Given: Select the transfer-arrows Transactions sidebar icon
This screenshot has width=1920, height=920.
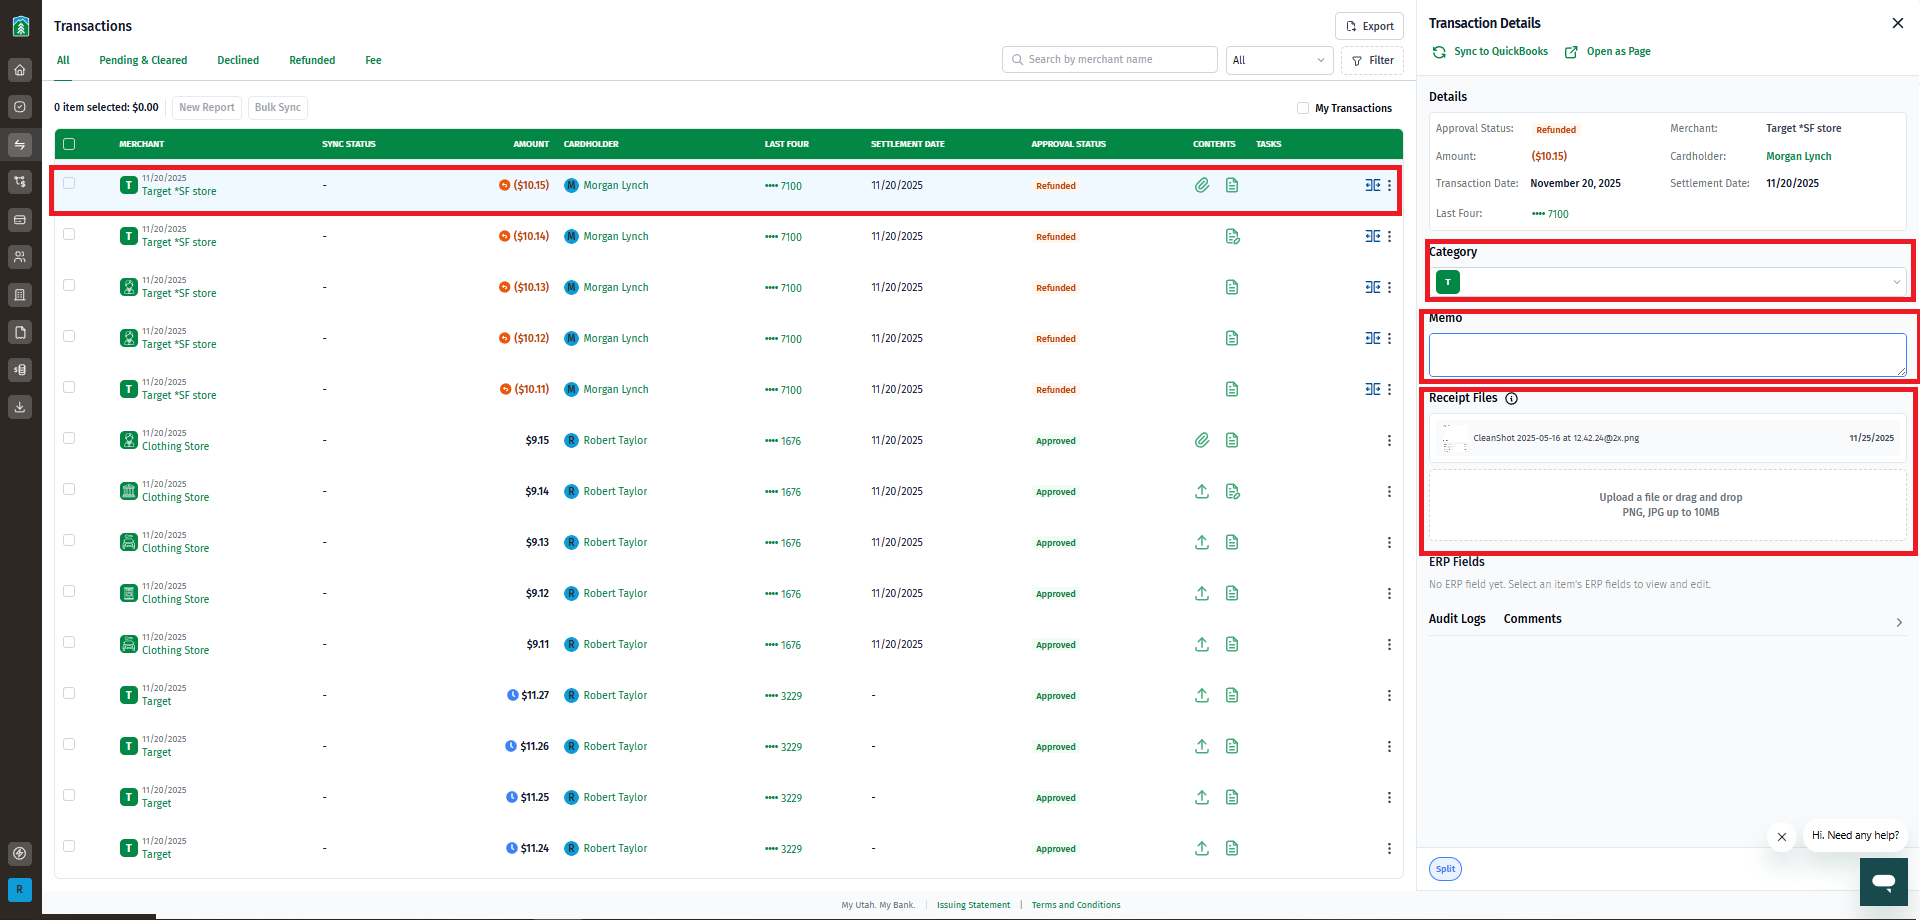Looking at the screenshot, I should (20, 145).
